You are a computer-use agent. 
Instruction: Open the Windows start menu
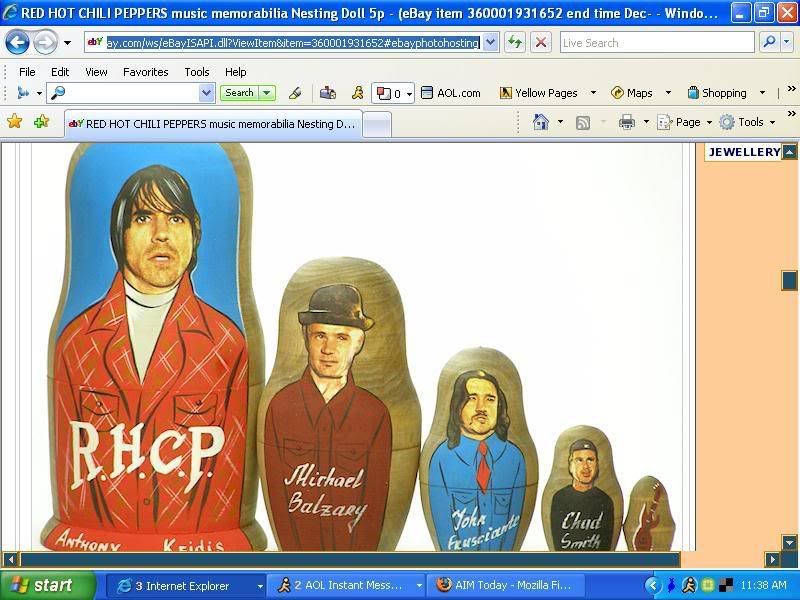tap(48, 585)
